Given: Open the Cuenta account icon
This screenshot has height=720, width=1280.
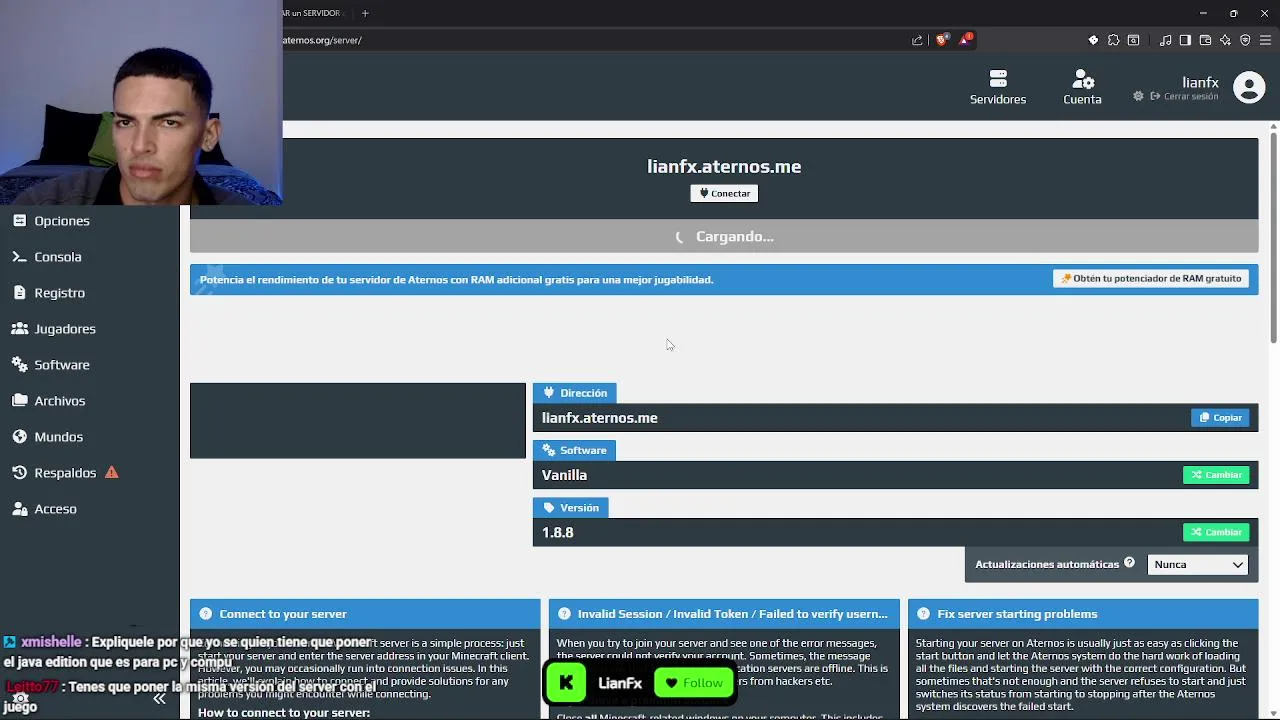Looking at the screenshot, I should (x=1082, y=79).
